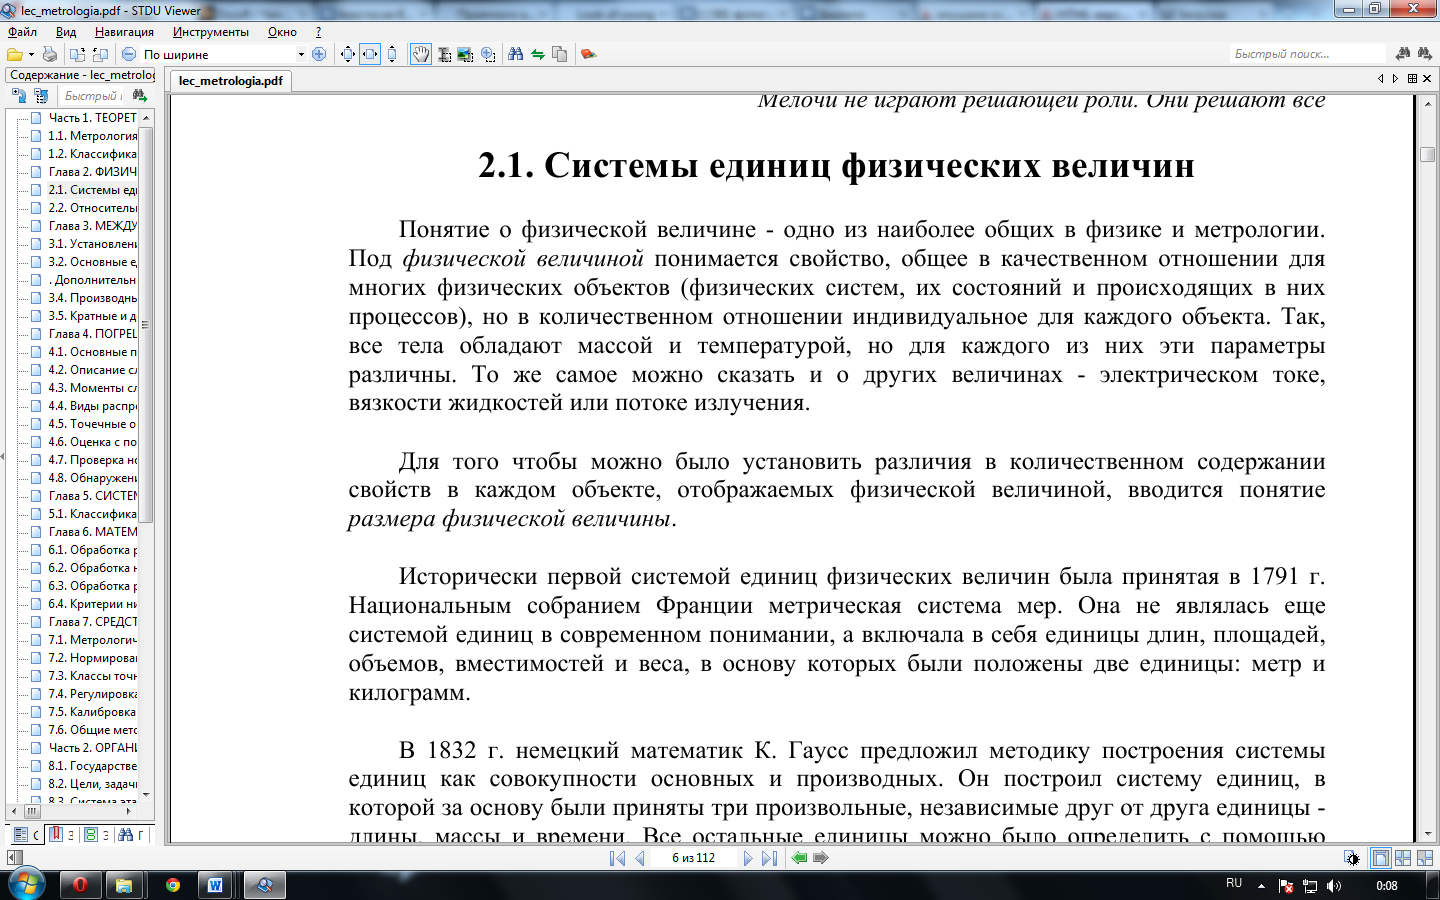Toggle facing pages with cover layout view
This screenshot has height=900, width=1440.
coord(1425,858)
